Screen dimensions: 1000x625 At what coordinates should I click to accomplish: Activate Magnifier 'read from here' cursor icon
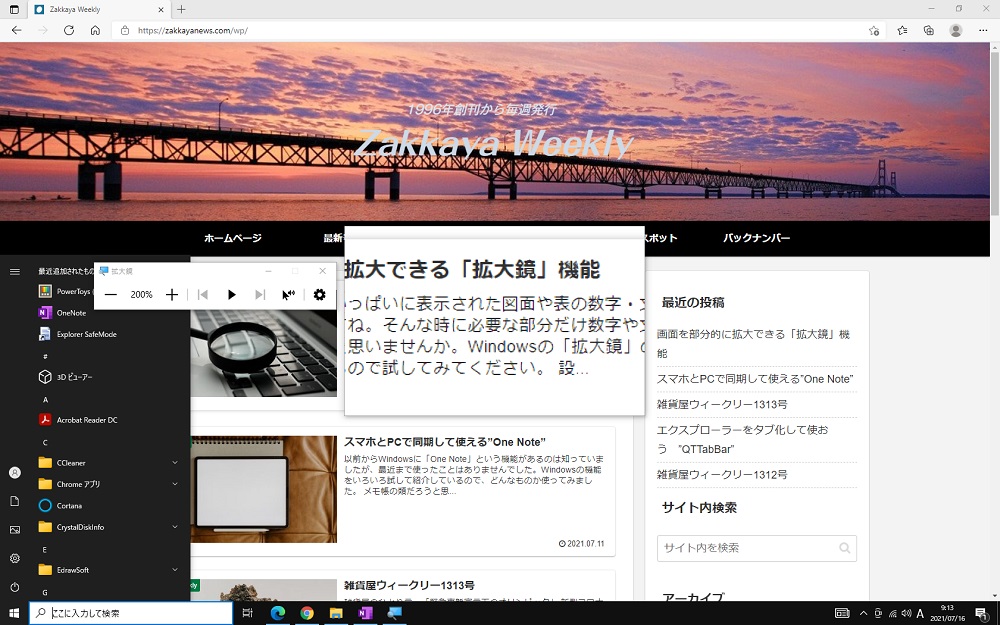pyautogui.click(x=288, y=295)
